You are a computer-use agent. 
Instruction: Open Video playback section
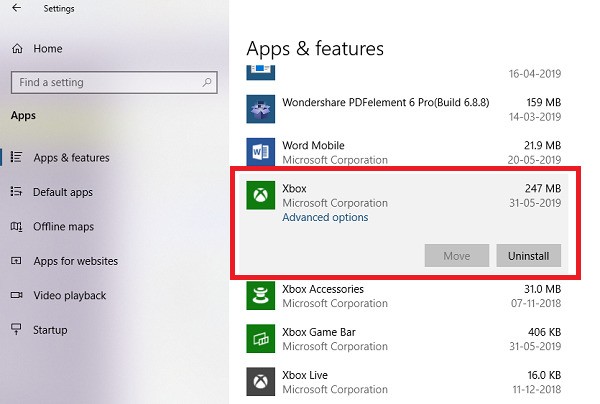coord(70,295)
